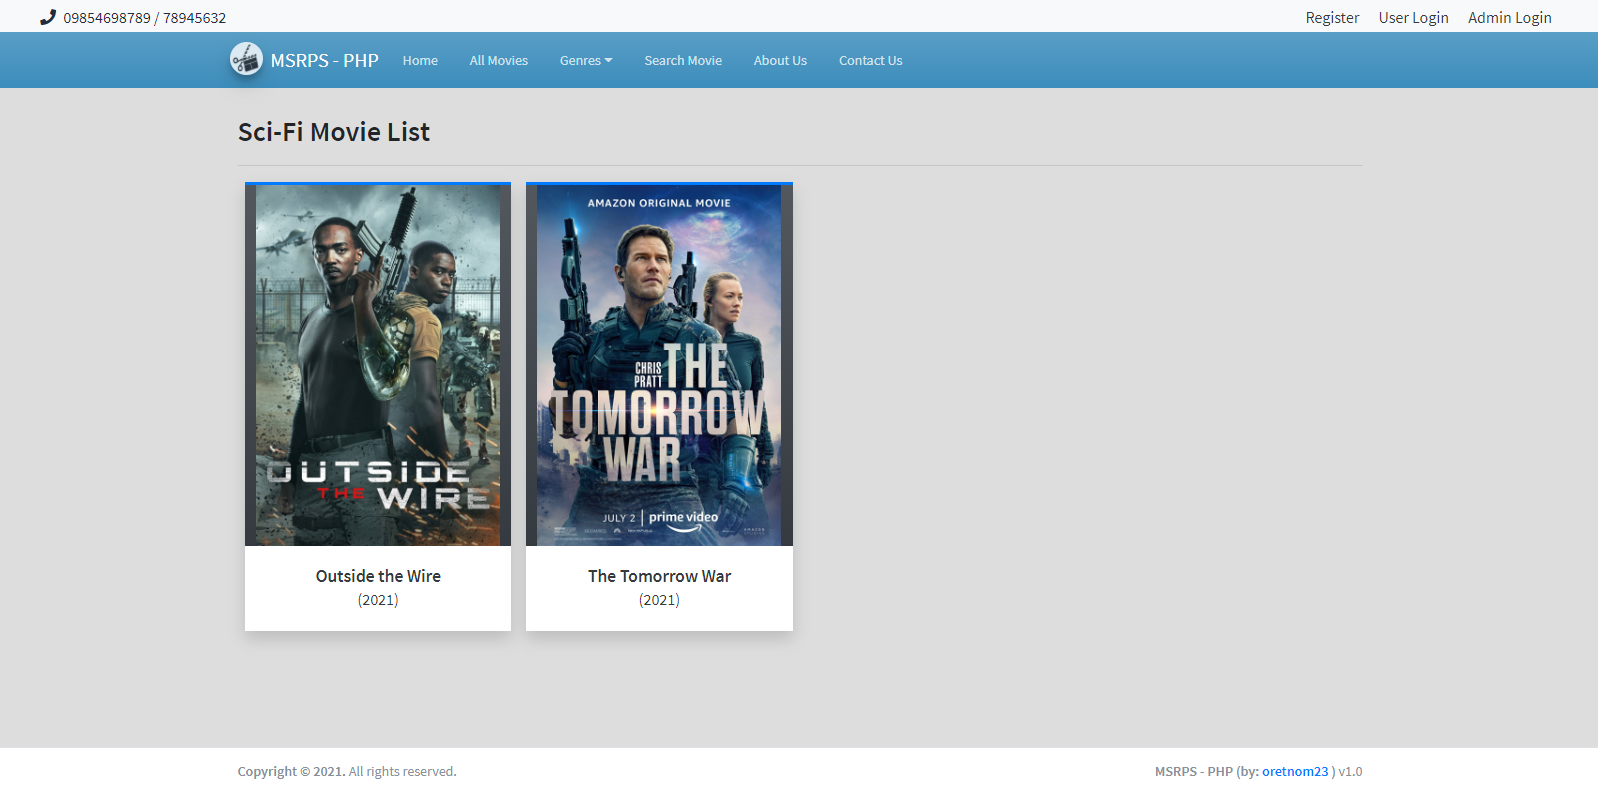This screenshot has width=1598, height=801.
Task: Open the User Login link
Action: point(1413,17)
